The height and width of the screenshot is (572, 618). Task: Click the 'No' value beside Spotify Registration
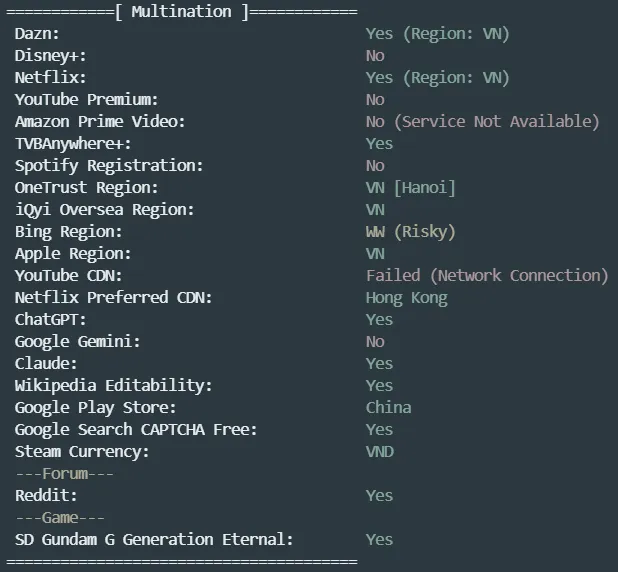tap(375, 166)
